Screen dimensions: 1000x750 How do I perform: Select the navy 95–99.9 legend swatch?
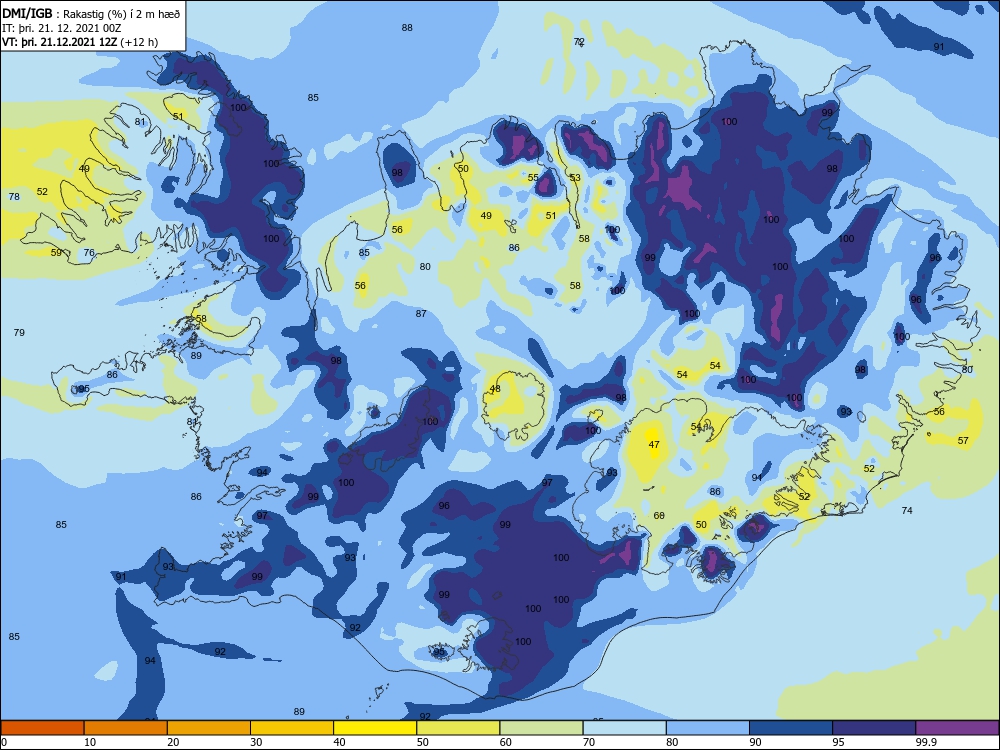pyautogui.click(x=874, y=728)
